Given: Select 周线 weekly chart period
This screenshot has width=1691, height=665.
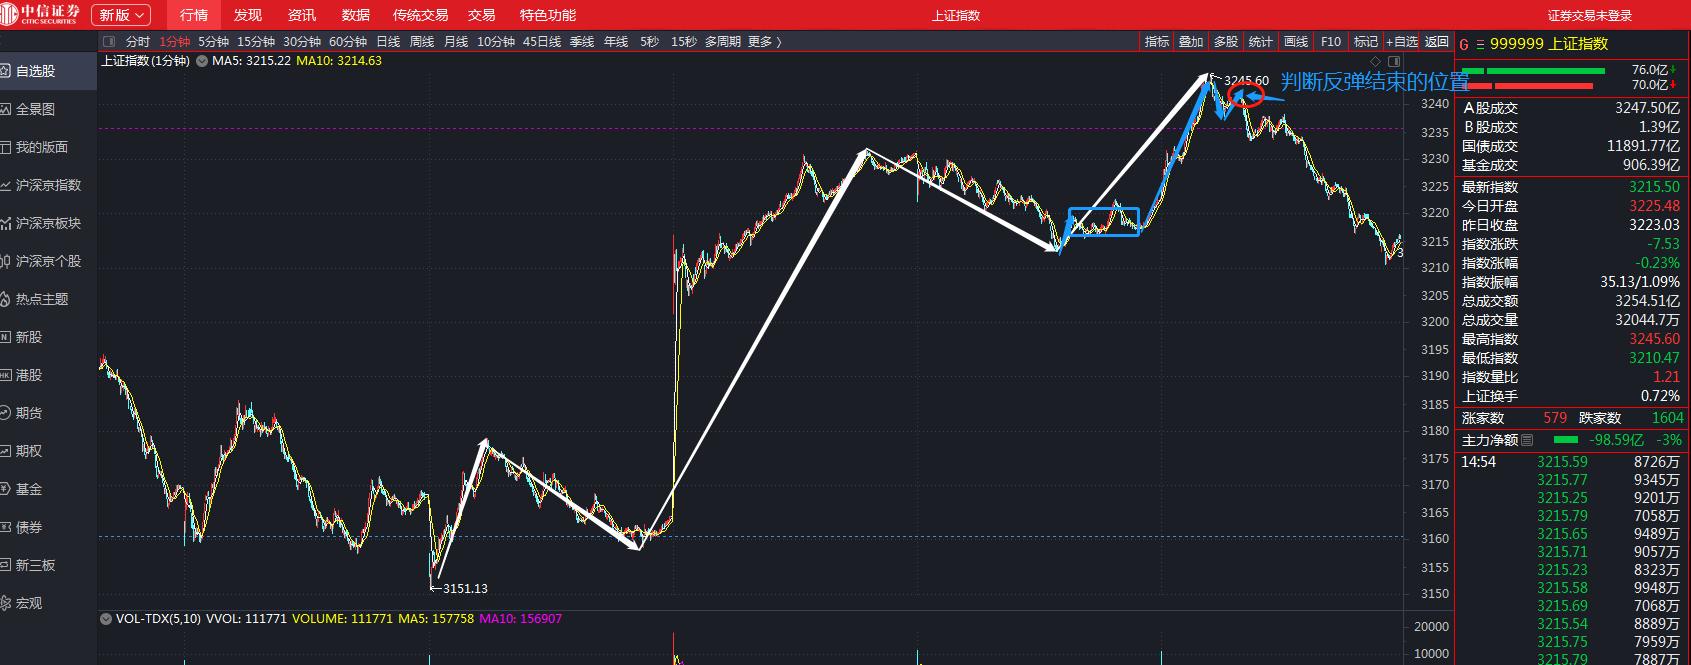Looking at the screenshot, I should [x=422, y=41].
